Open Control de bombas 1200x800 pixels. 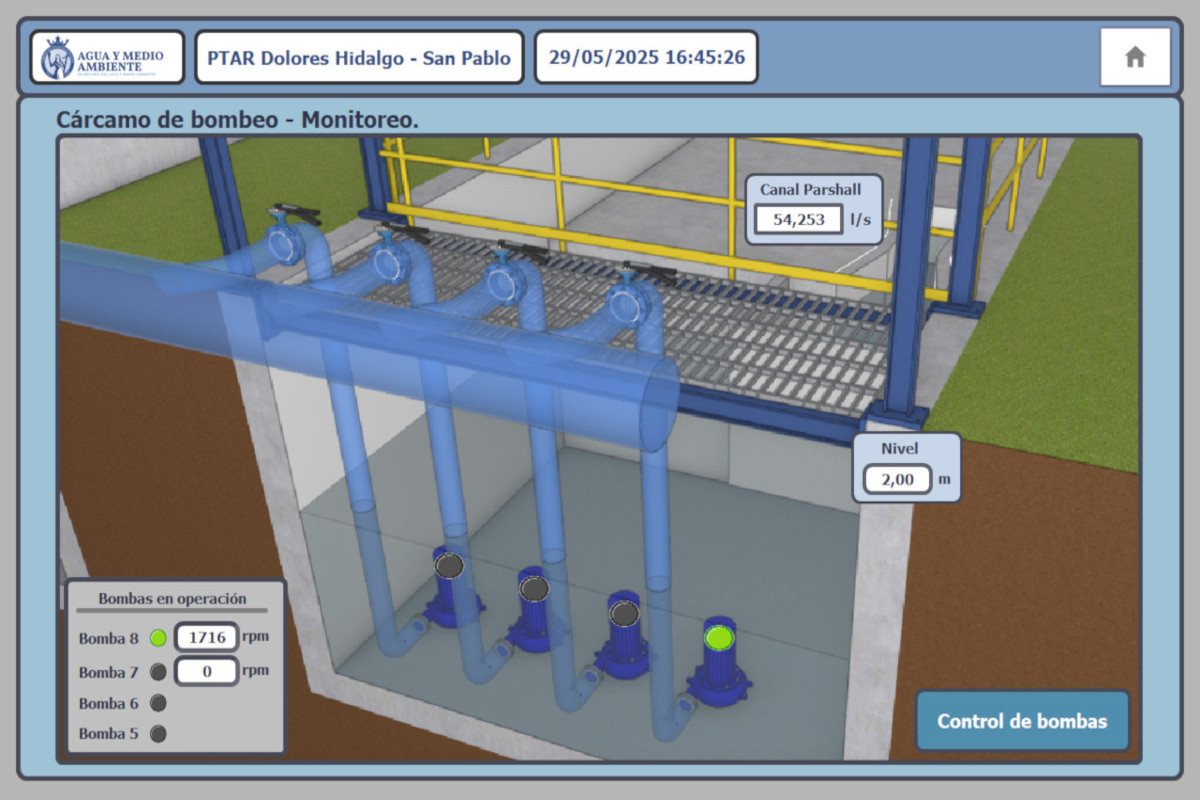pos(1022,721)
